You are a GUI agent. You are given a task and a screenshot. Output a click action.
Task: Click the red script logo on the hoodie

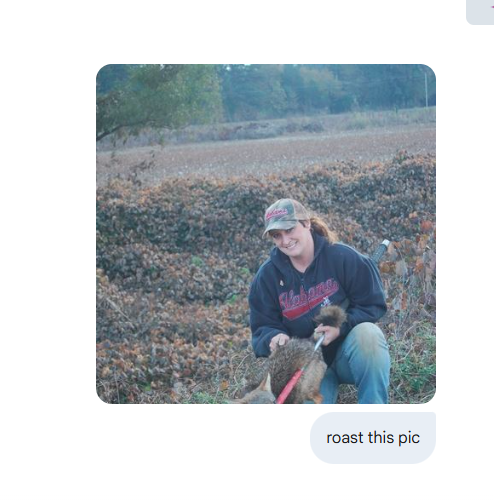308,298
